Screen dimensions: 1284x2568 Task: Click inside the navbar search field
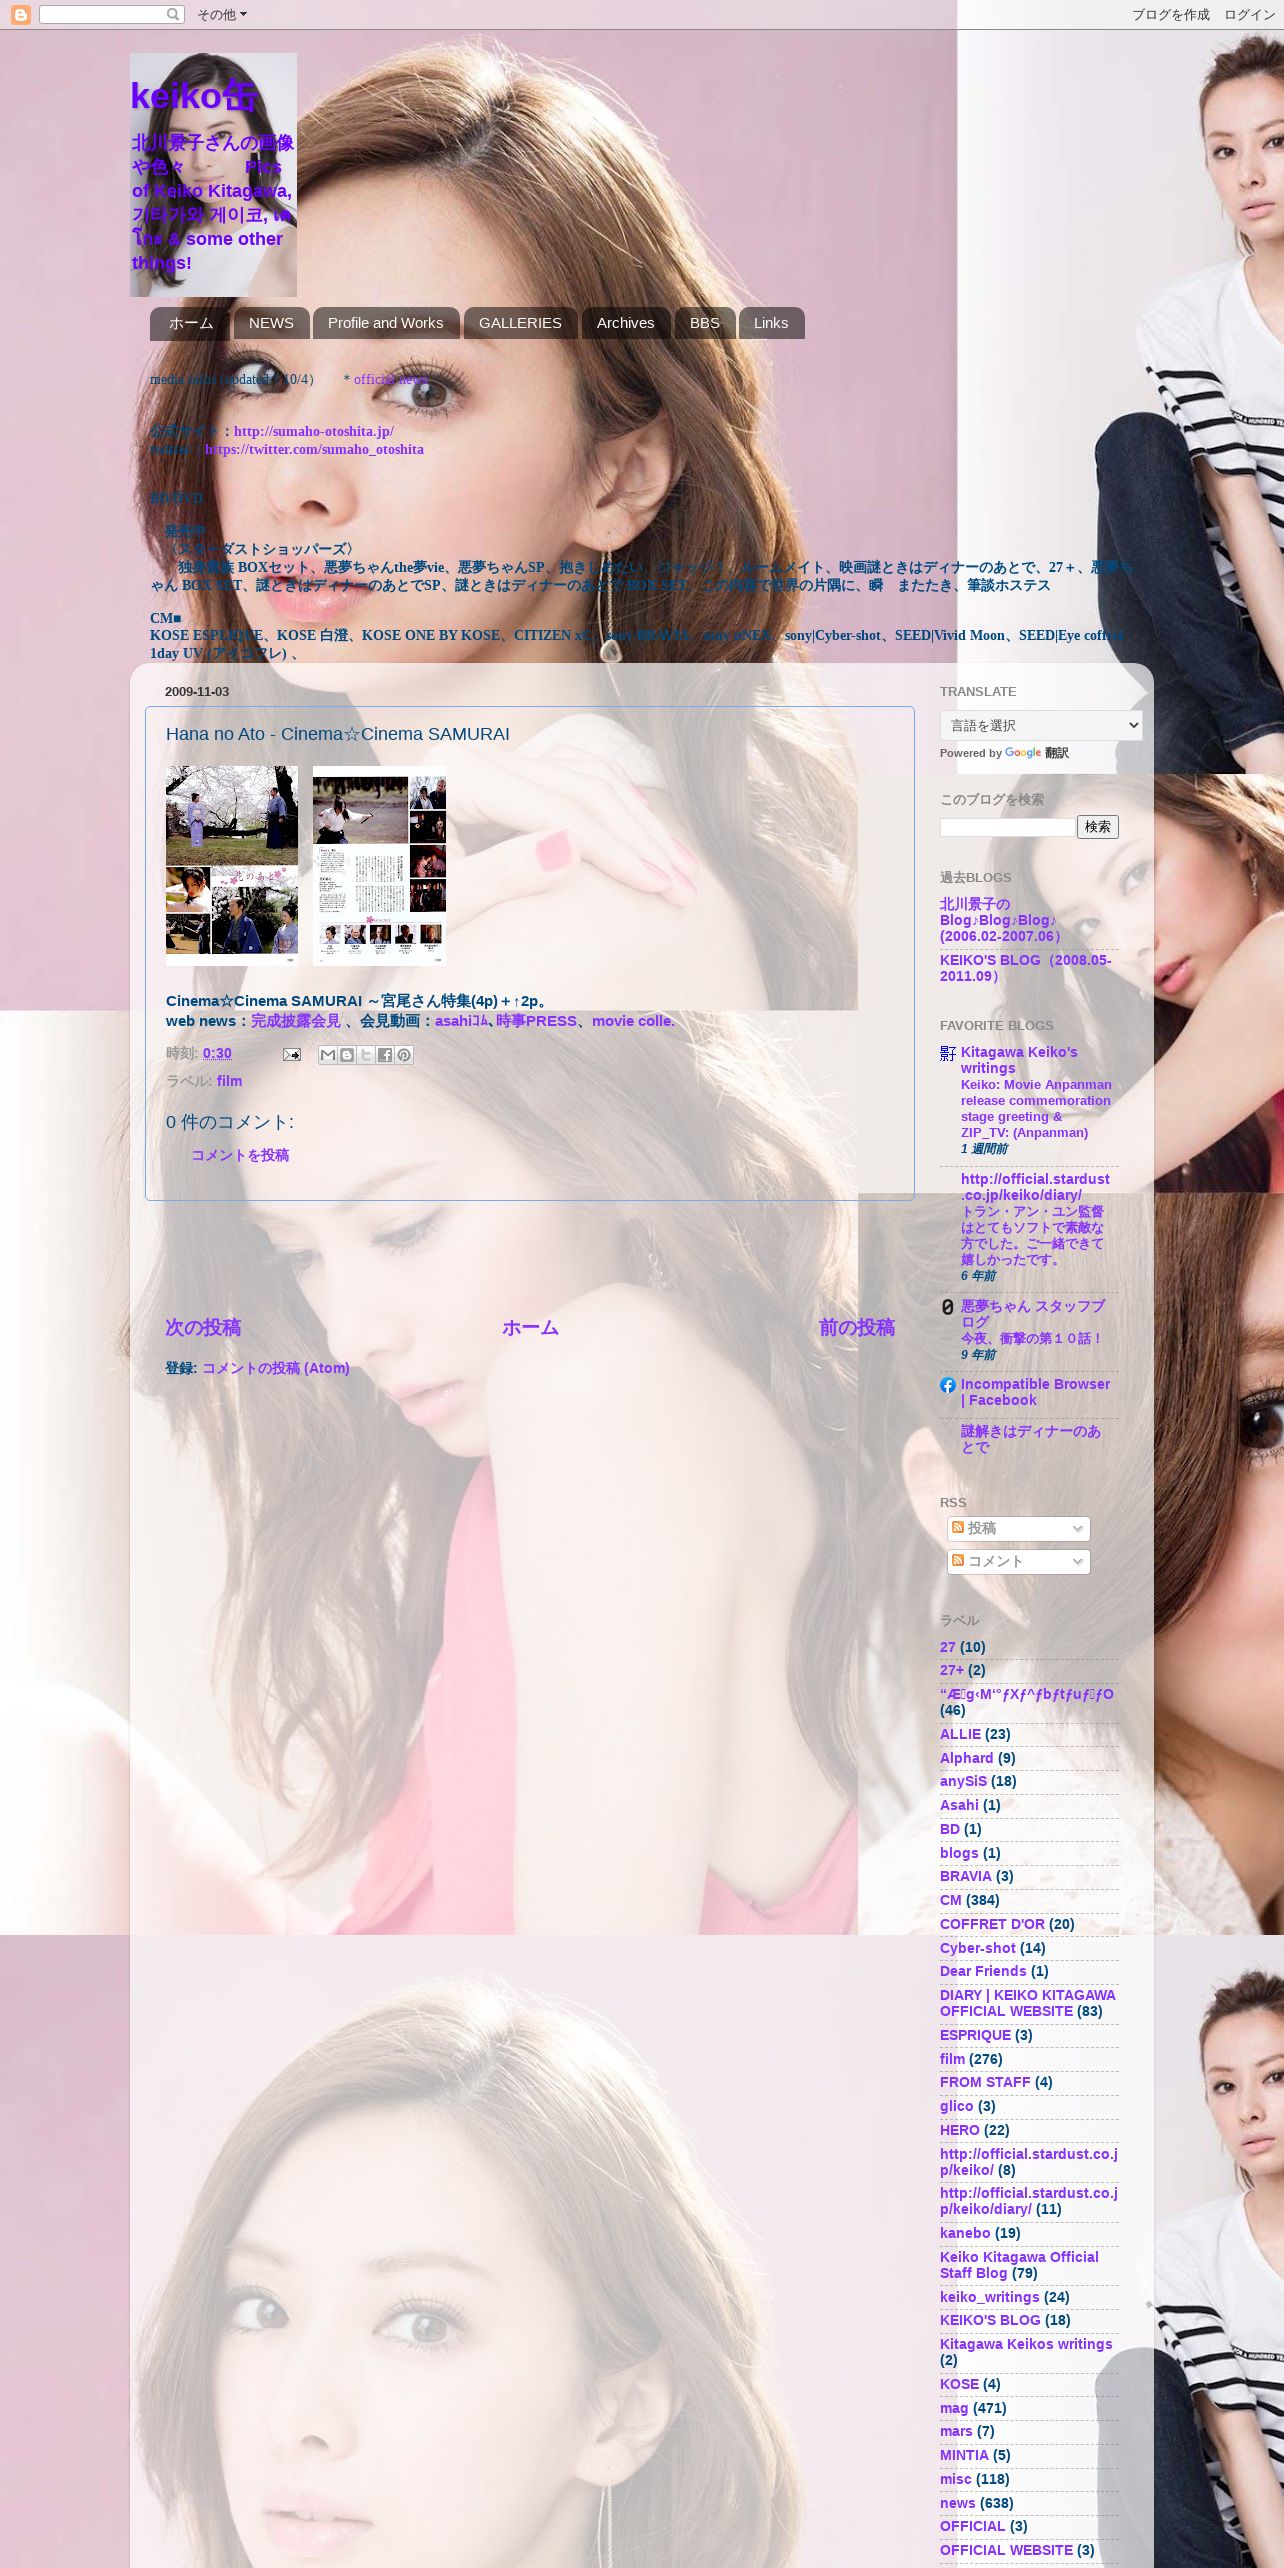click(x=103, y=14)
